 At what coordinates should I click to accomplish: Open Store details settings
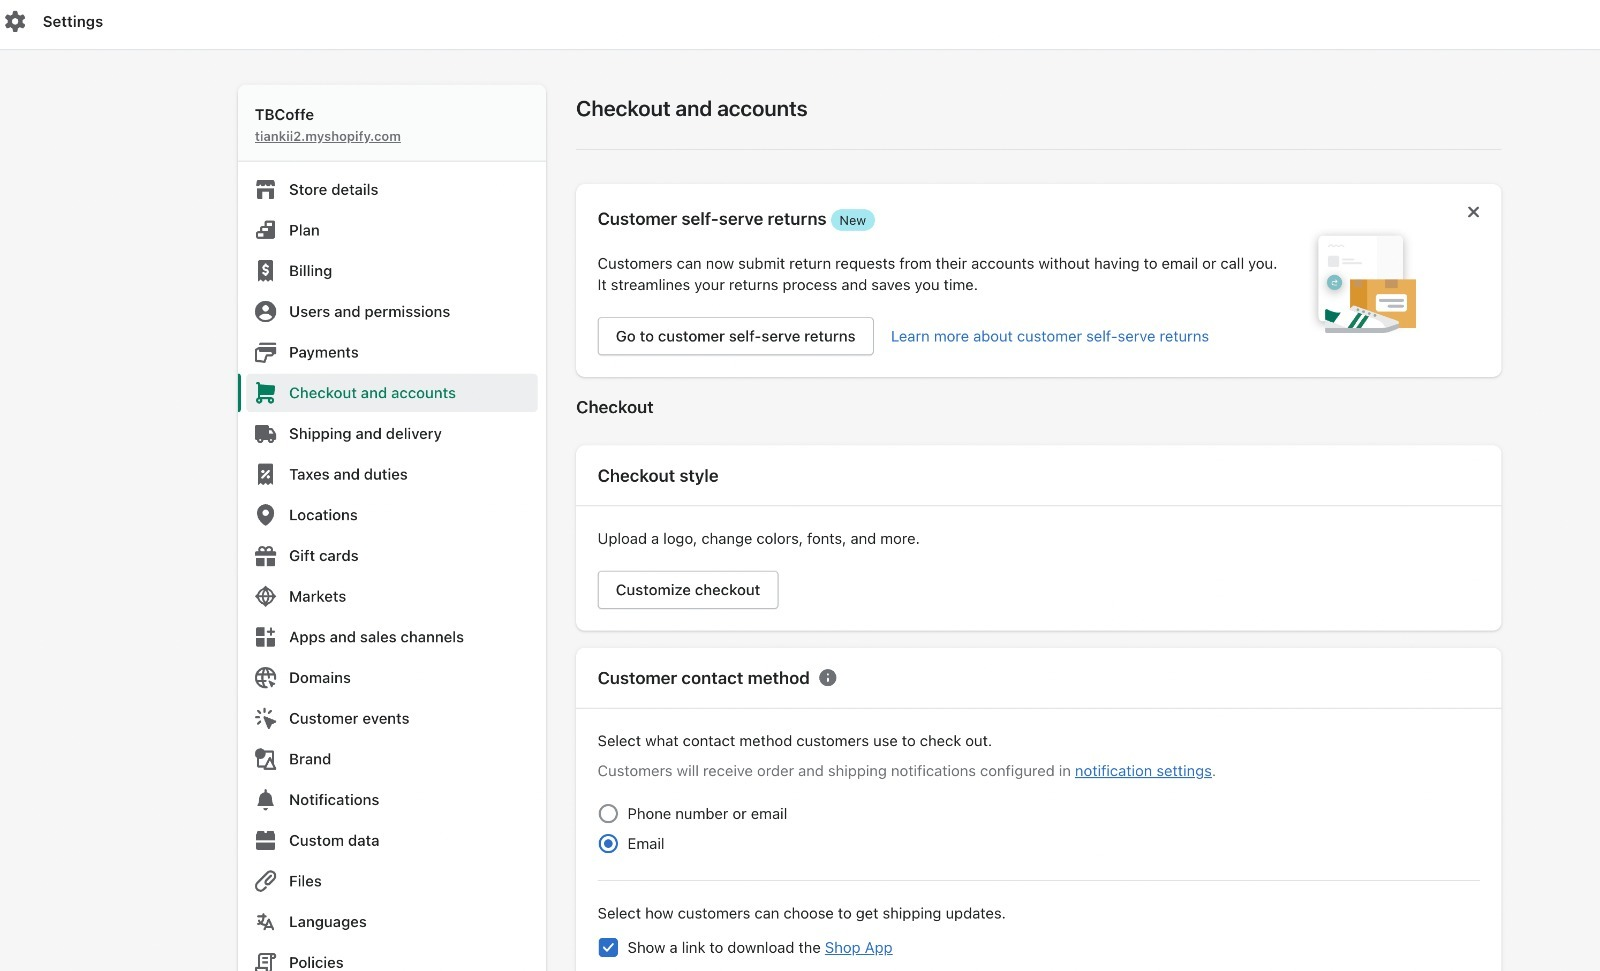[333, 190]
